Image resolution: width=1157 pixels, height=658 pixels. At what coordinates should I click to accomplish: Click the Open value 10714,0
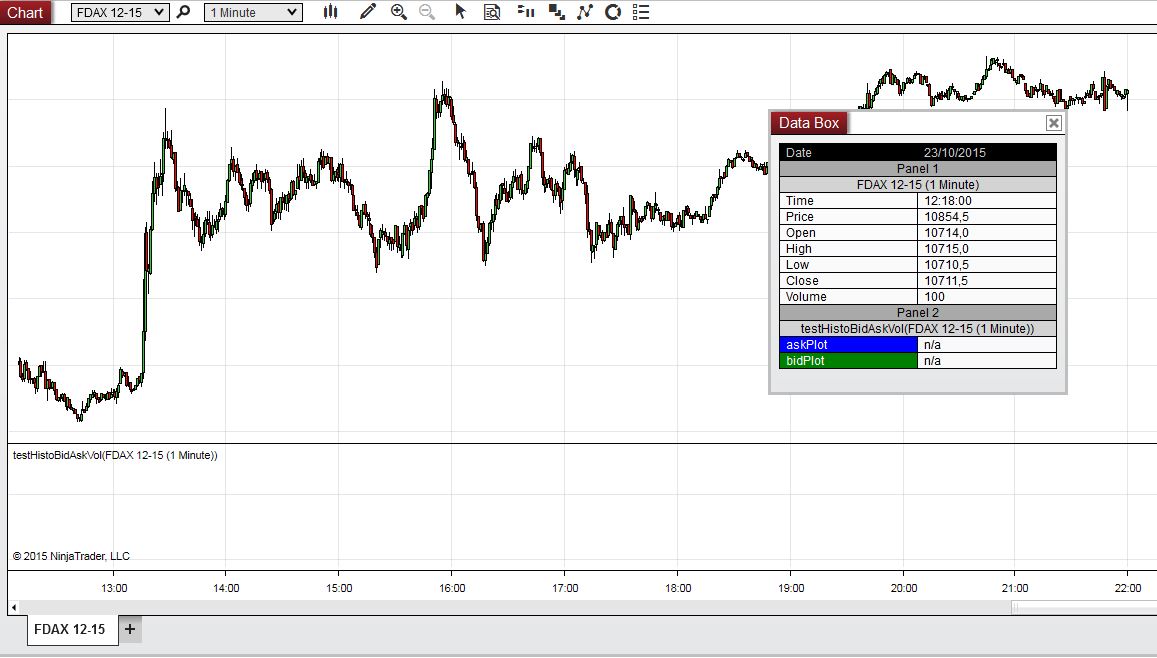[947, 233]
